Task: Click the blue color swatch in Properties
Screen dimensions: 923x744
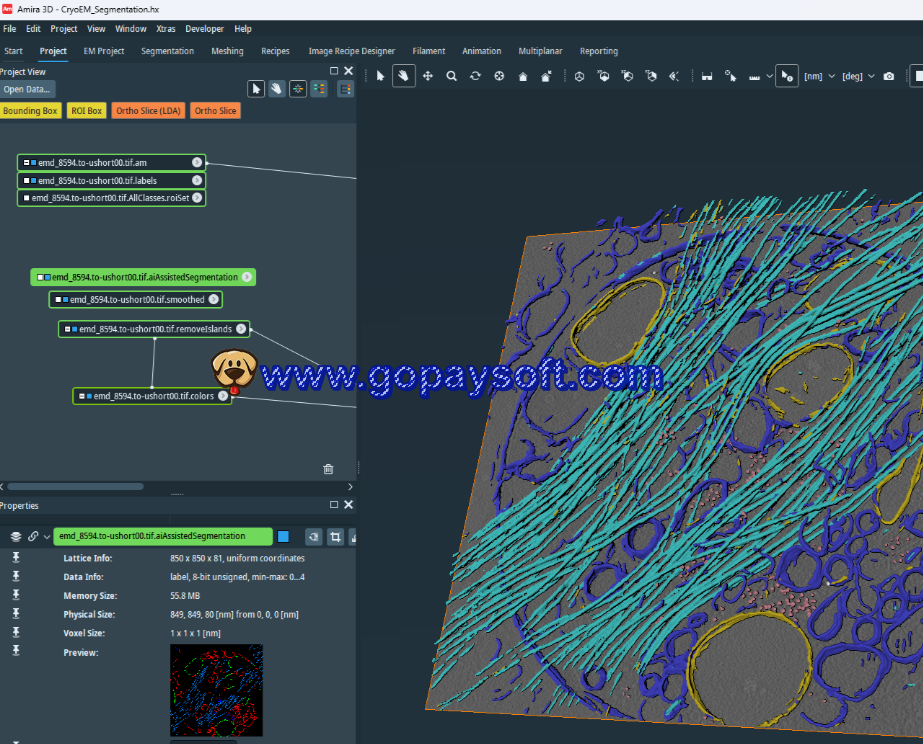Action: 284,536
